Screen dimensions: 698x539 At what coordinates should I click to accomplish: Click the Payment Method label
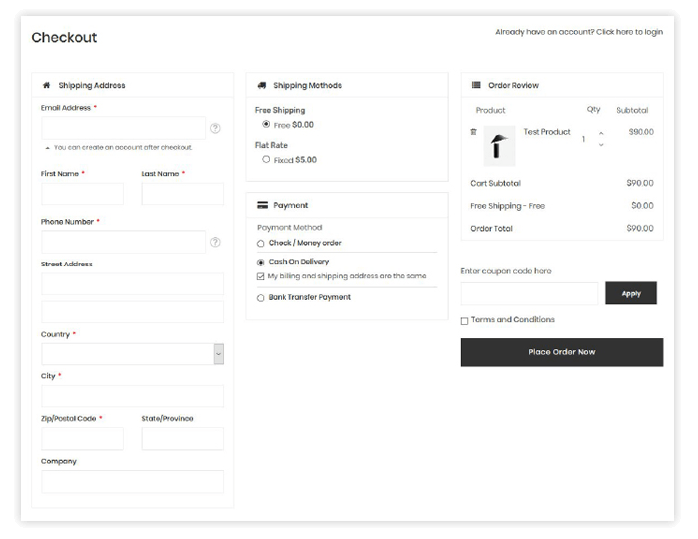(x=289, y=227)
